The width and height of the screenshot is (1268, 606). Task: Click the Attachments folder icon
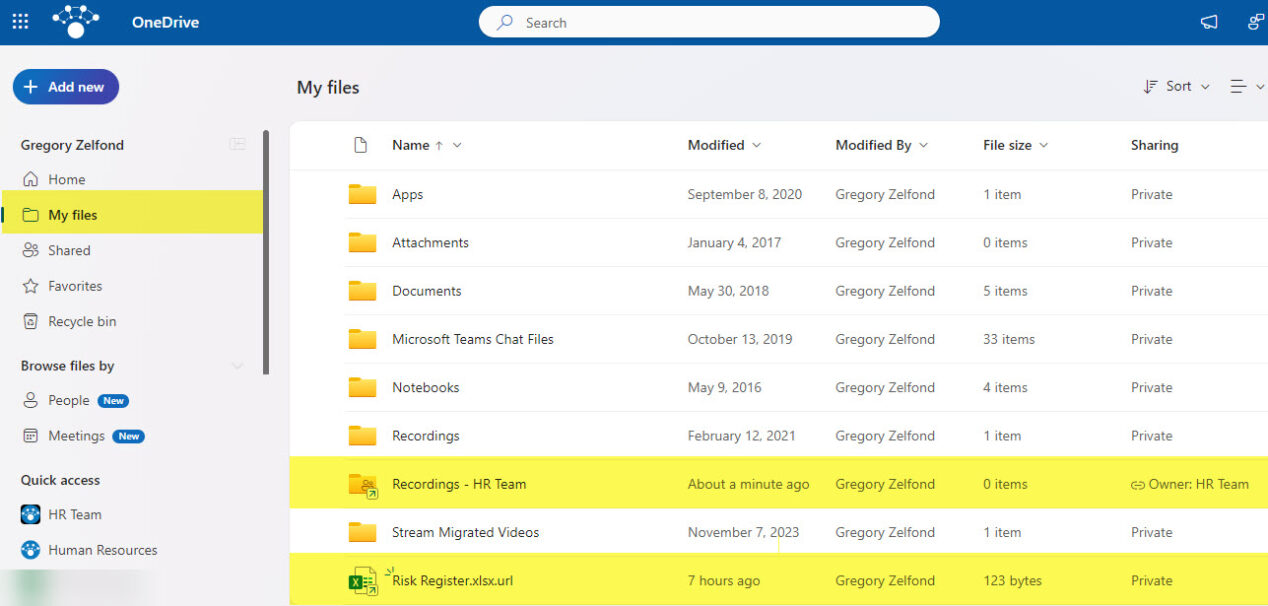[362, 242]
